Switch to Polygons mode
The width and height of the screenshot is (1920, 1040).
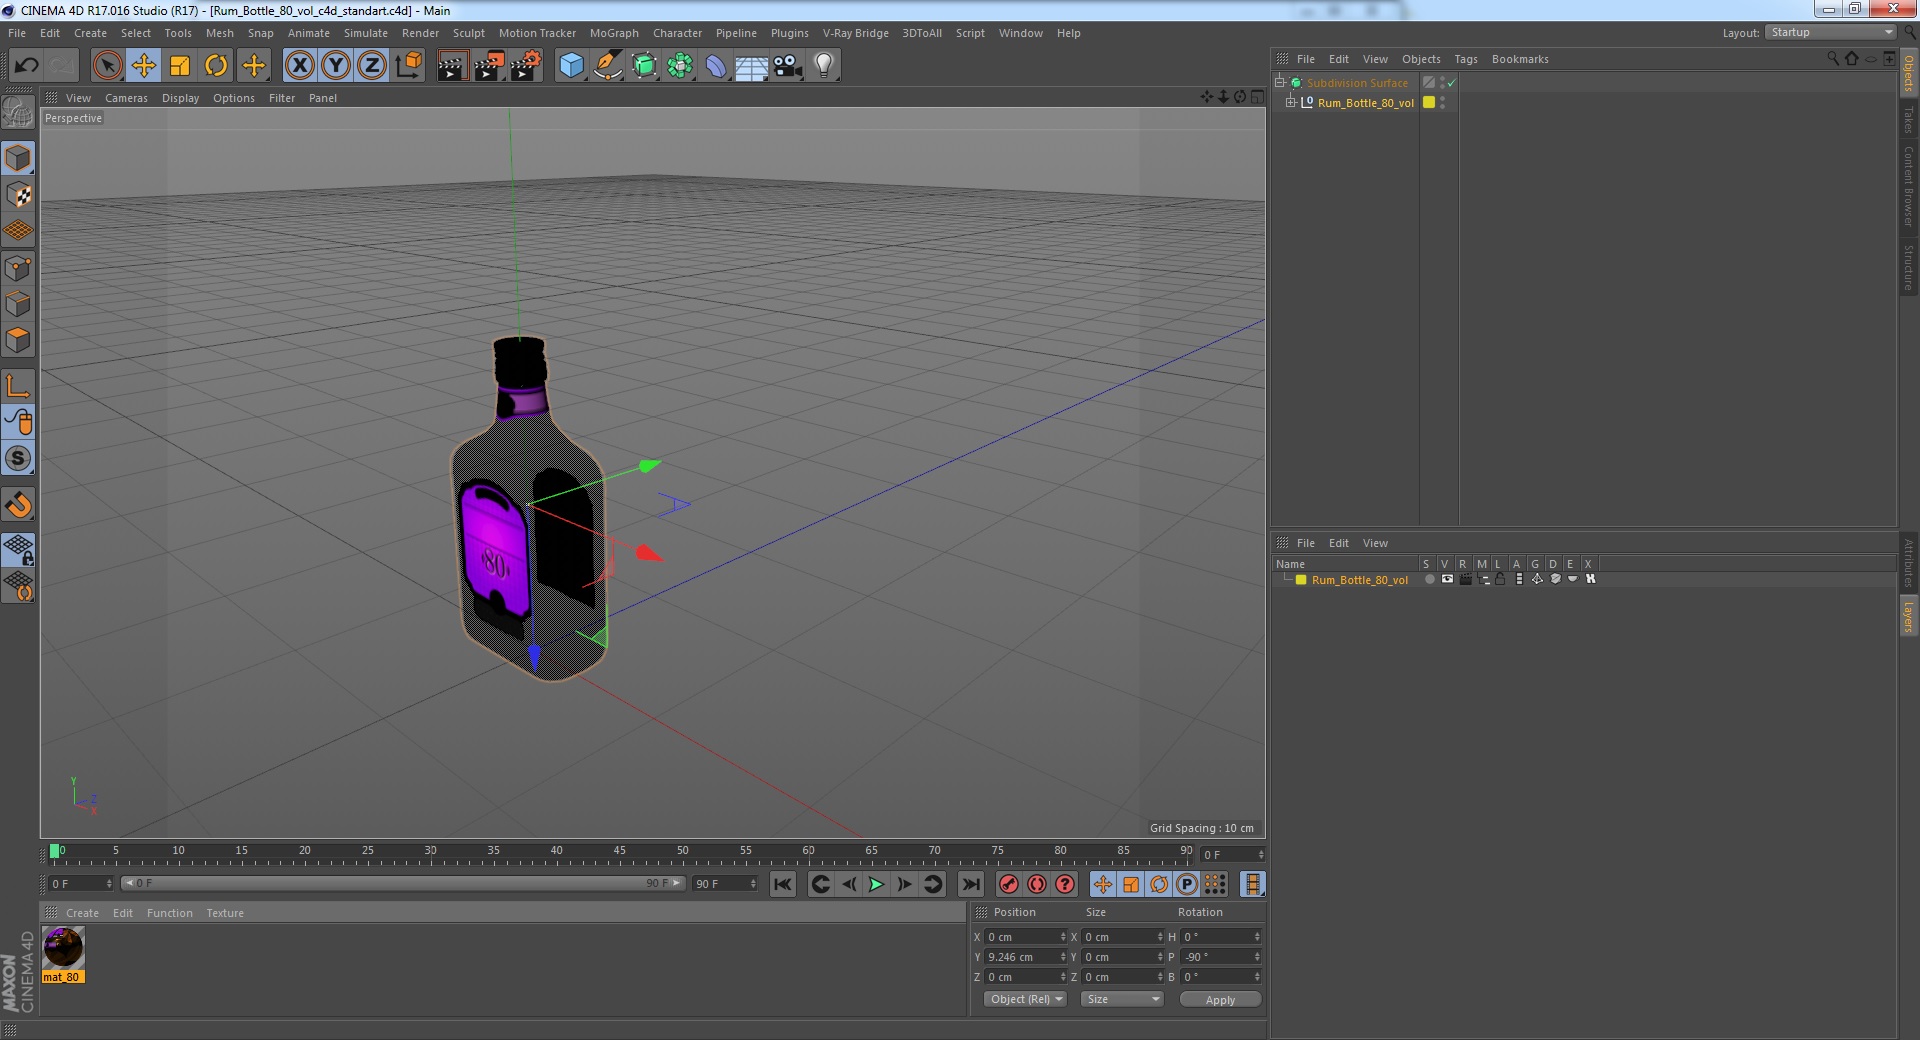pos(18,340)
